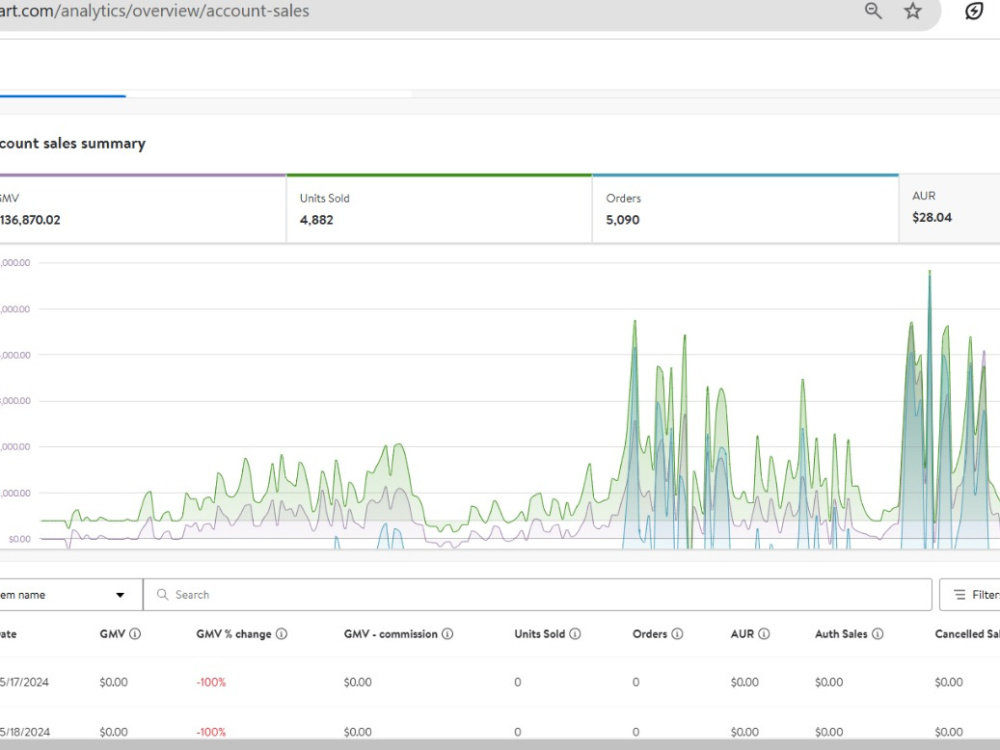Click the -100% value in 5/17/2024 row
Viewport: 1000px width, 750px height.
click(211, 682)
